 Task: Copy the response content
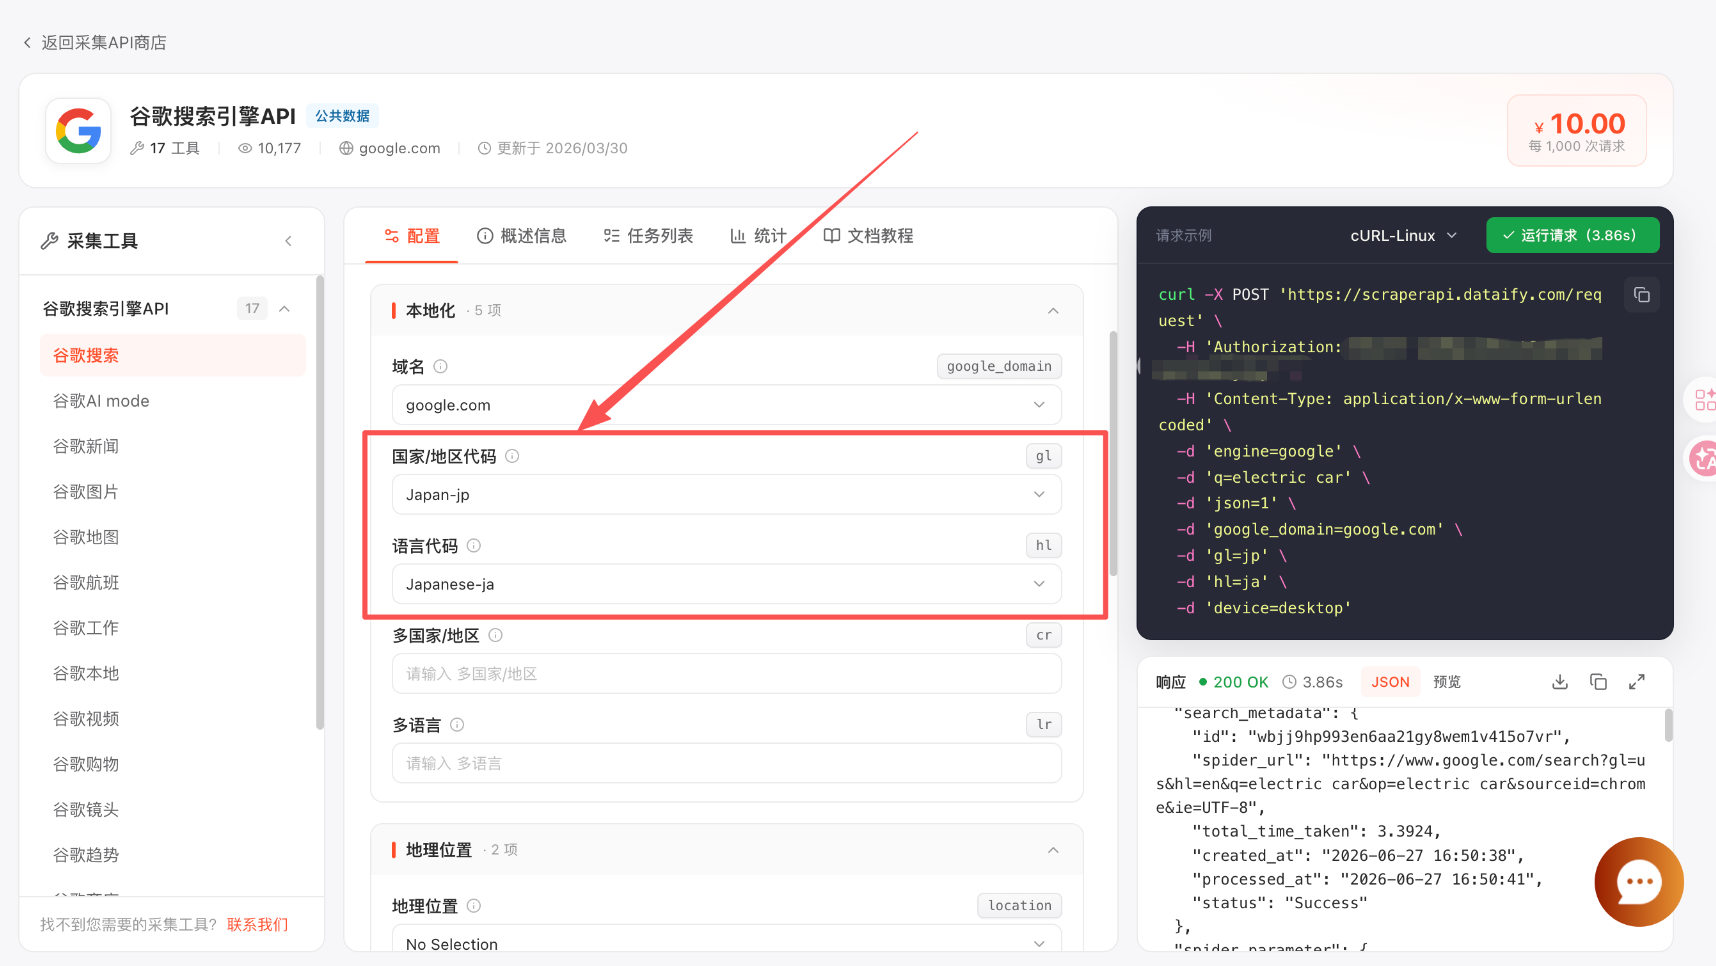point(1598,682)
